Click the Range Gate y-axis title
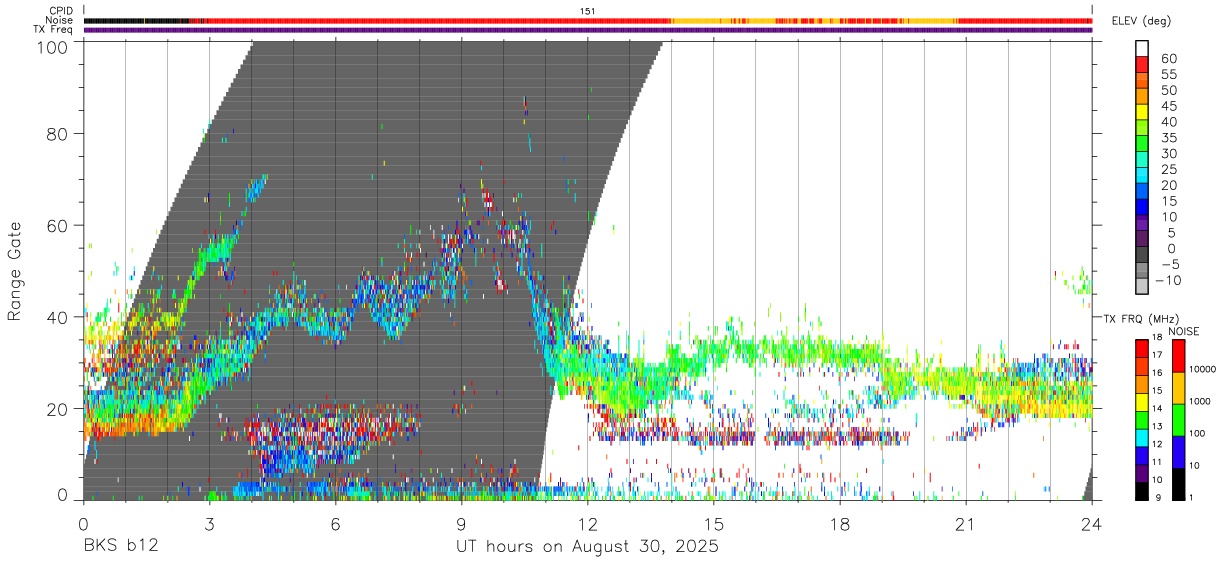1228x567 pixels. tap(15, 270)
